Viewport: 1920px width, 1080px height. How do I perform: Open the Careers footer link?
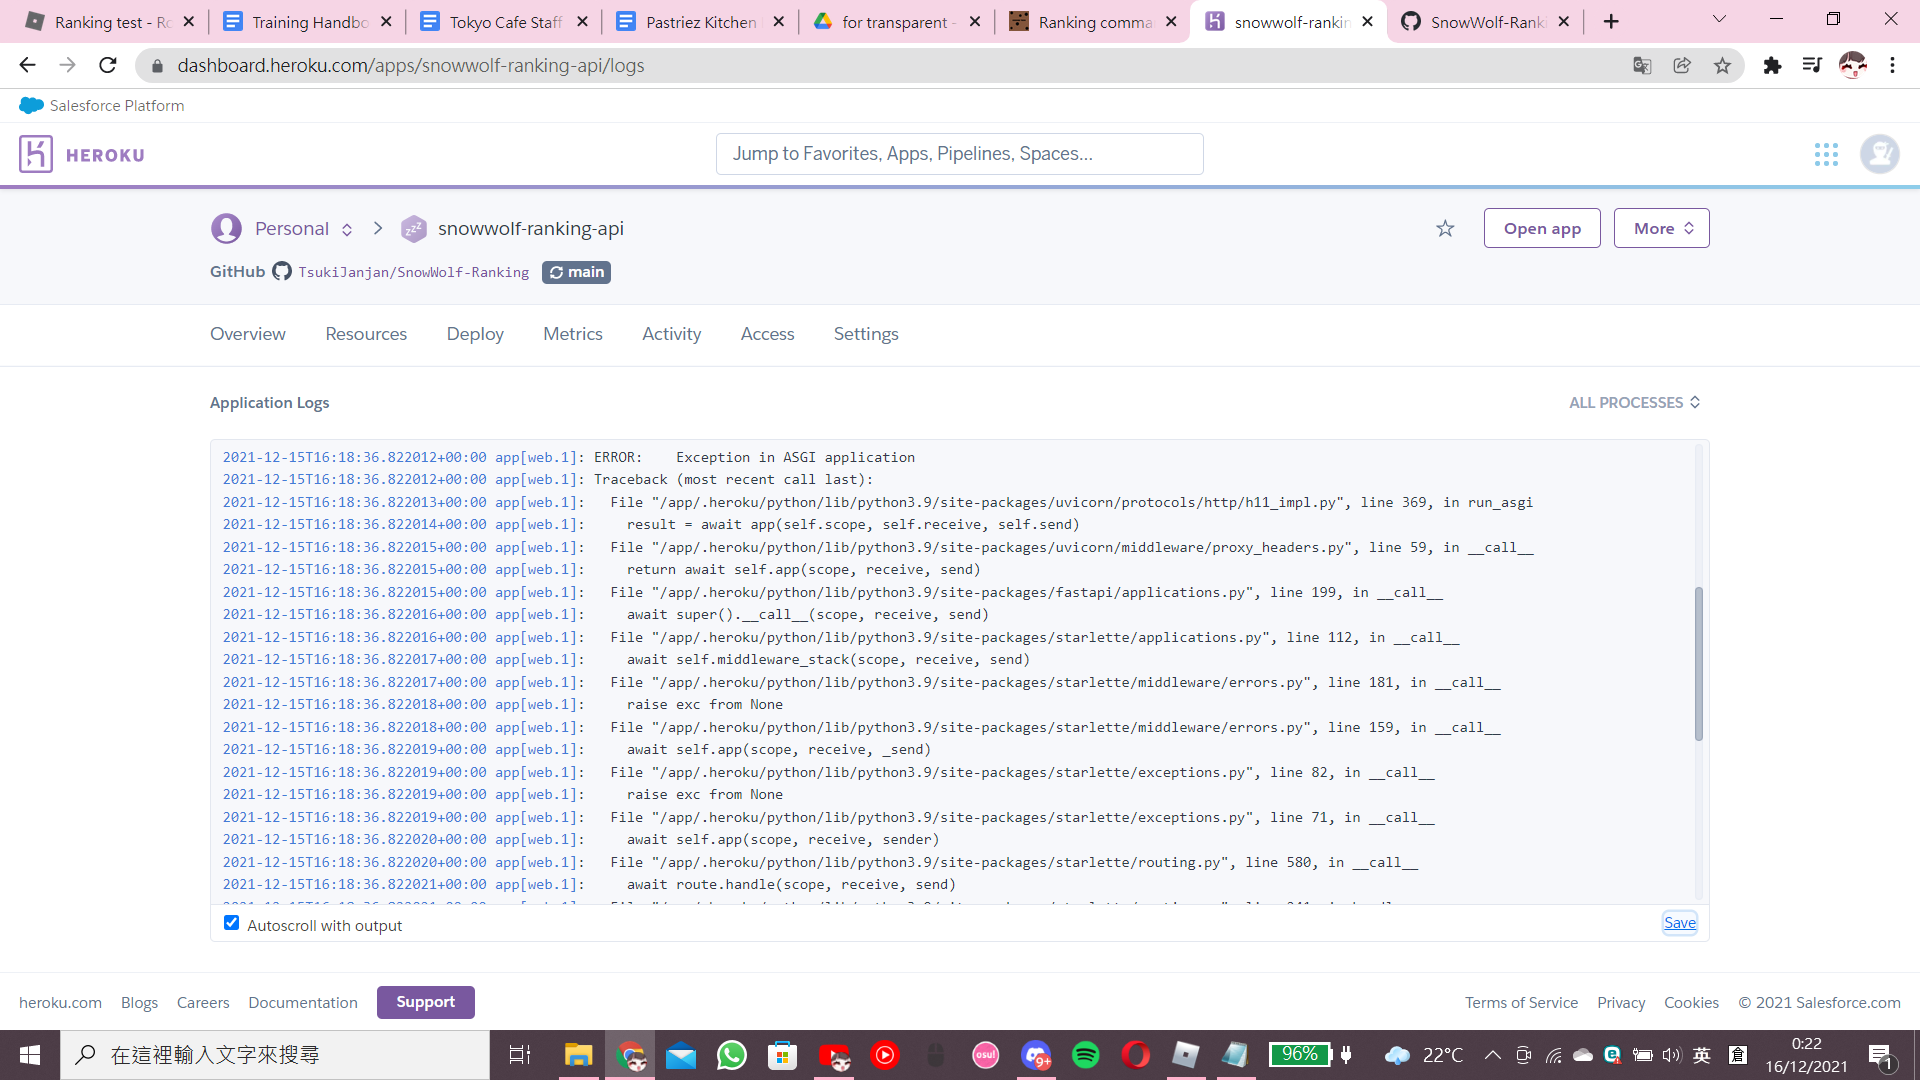(x=203, y=1002)
